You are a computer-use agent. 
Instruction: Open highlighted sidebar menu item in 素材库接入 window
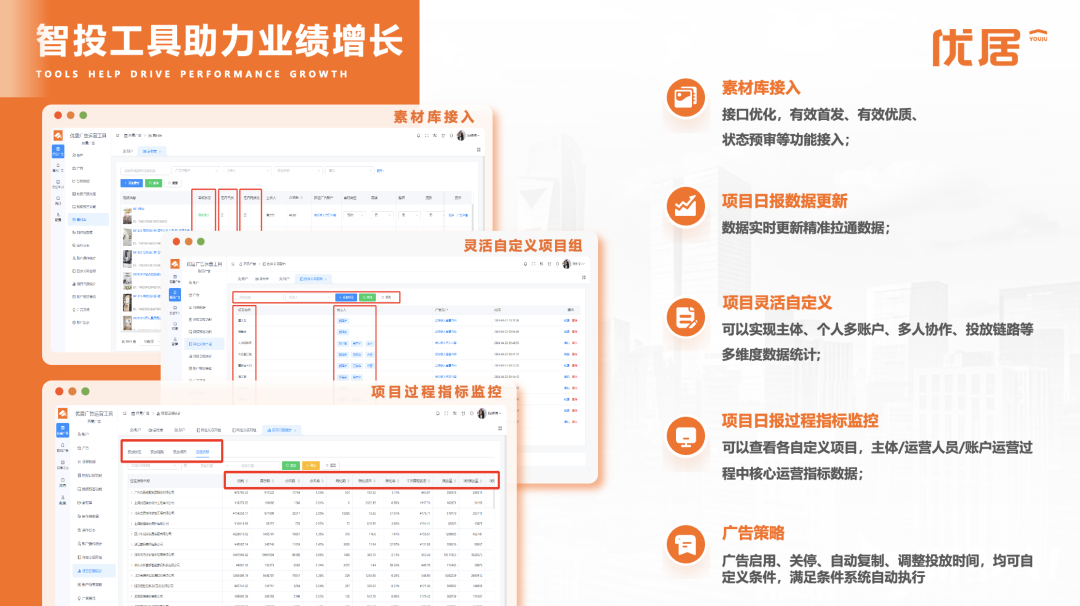point(88,220)
